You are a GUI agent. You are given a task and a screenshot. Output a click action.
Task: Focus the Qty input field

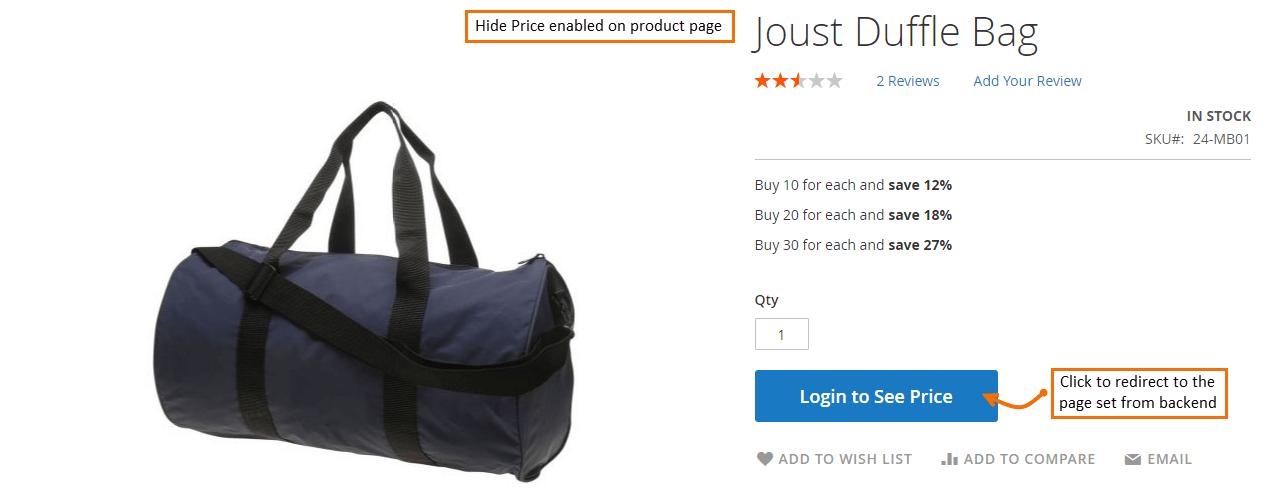click(781, 334)
